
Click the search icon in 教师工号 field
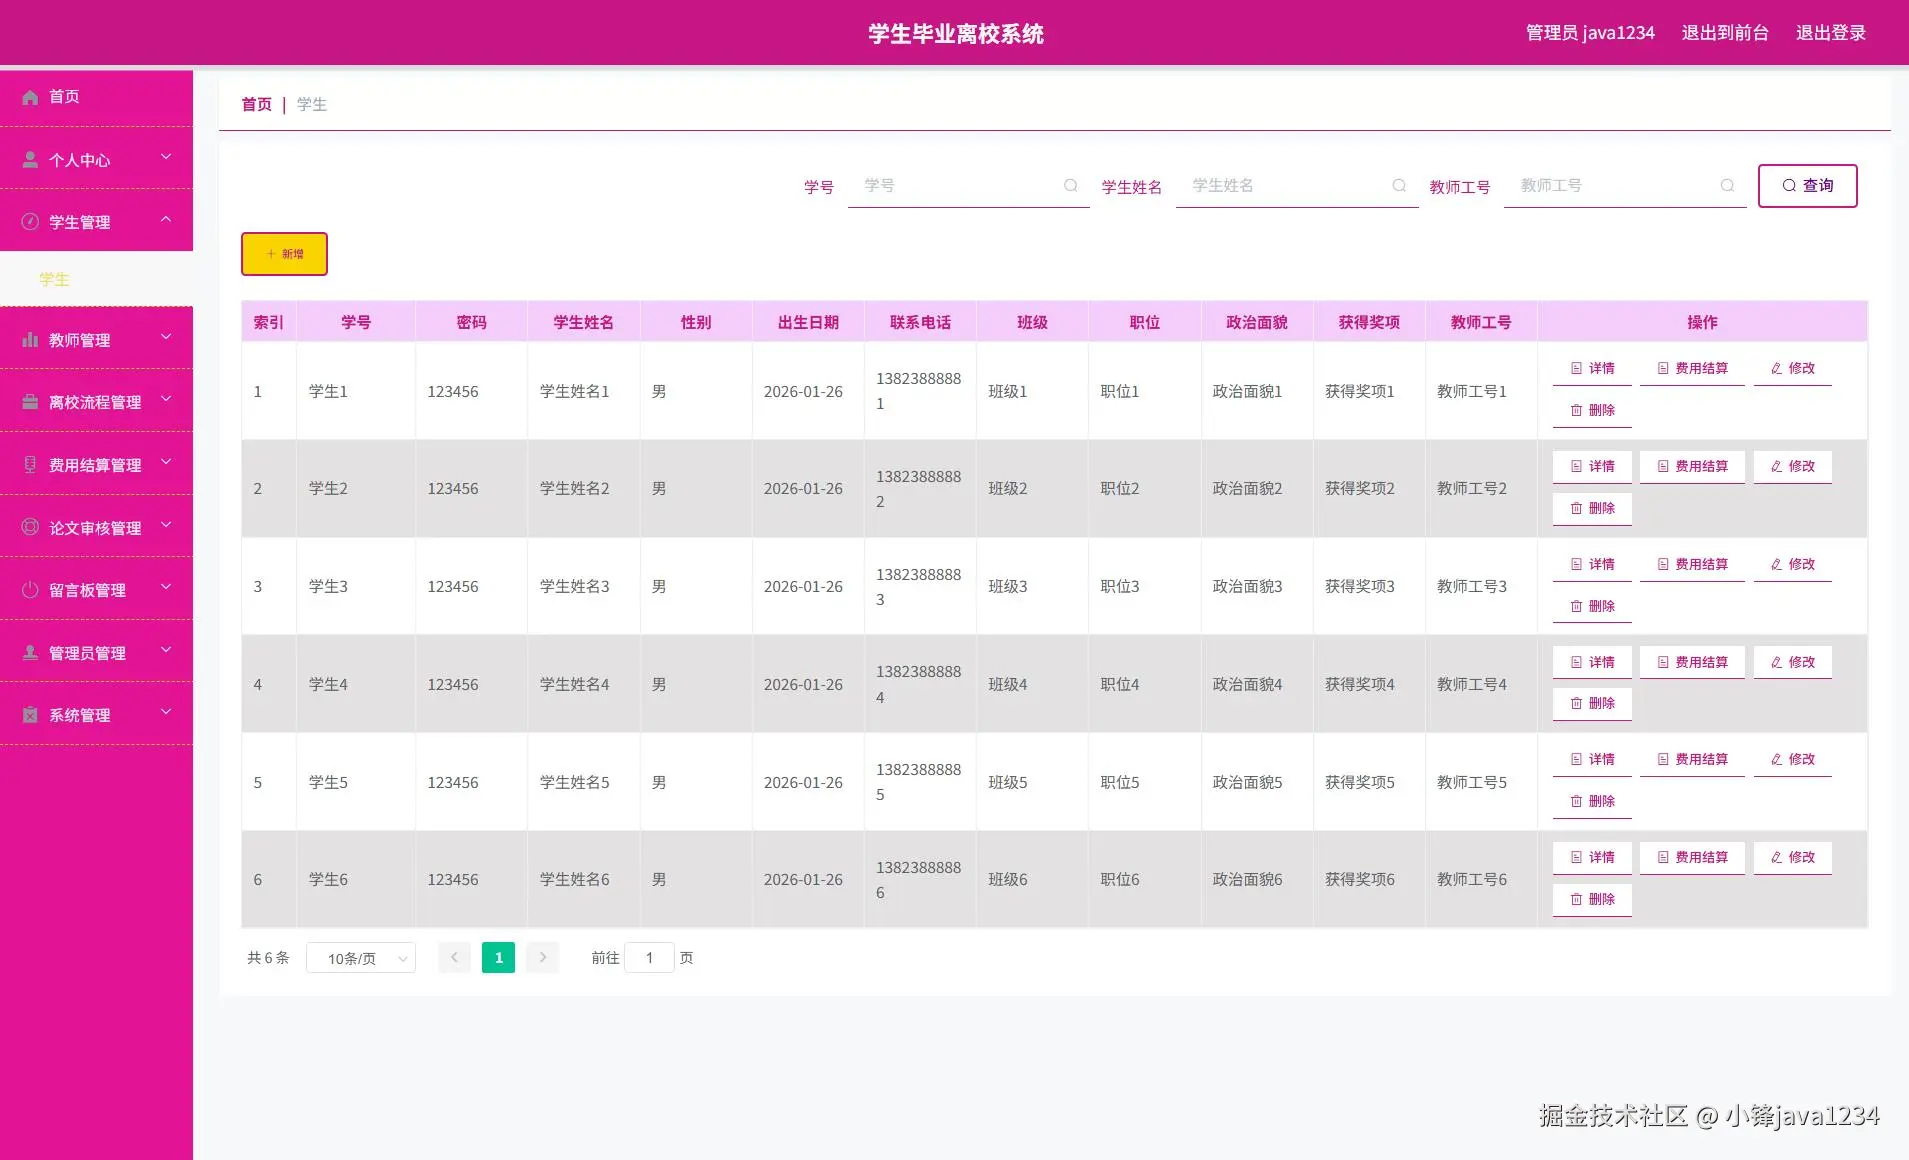(x=1727, y=186)
